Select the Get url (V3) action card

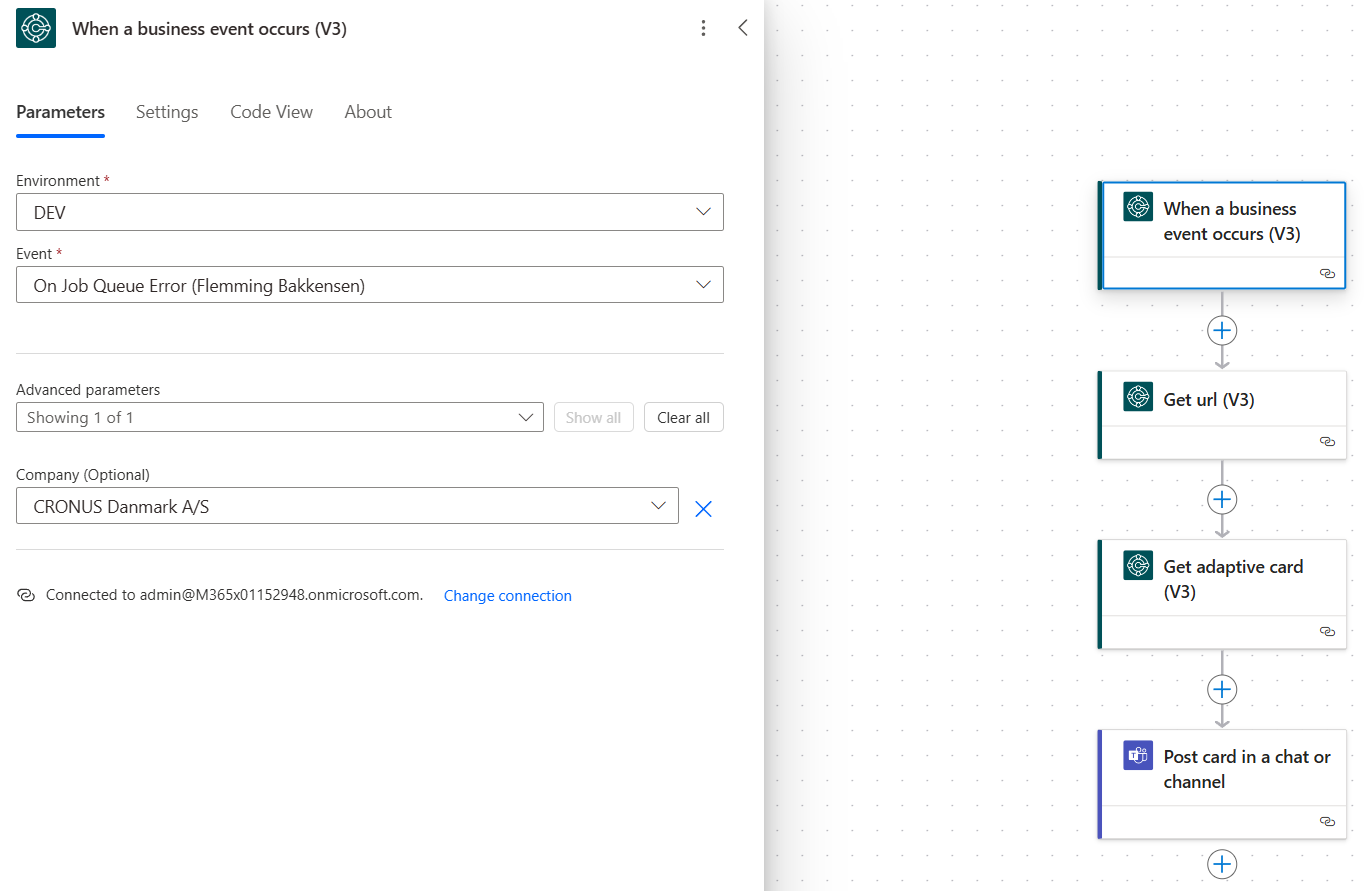[x=1222, y=415]
